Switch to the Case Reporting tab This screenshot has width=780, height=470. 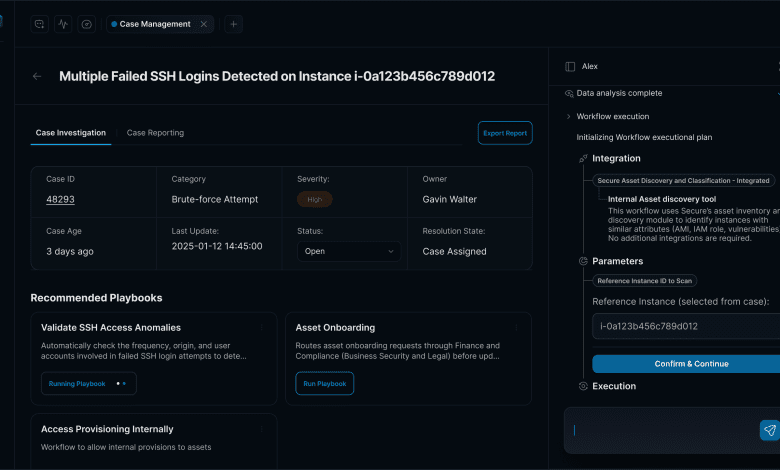pos(155,133)
